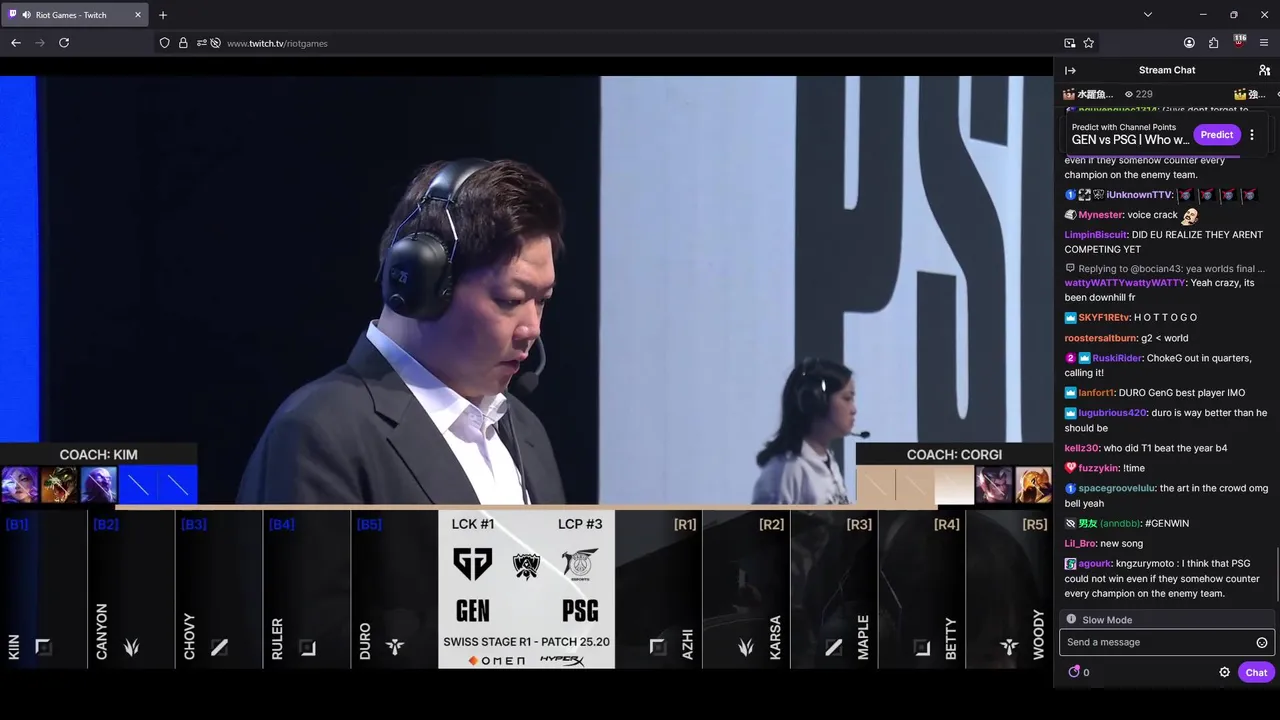Open a new browser tab
This screenshot has height=720, width=1280.
[x=163, y=15]
